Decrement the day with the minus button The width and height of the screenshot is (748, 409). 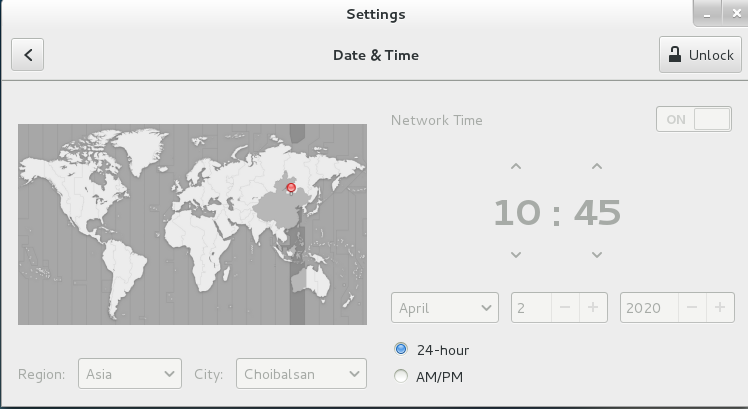click(565, 308)
